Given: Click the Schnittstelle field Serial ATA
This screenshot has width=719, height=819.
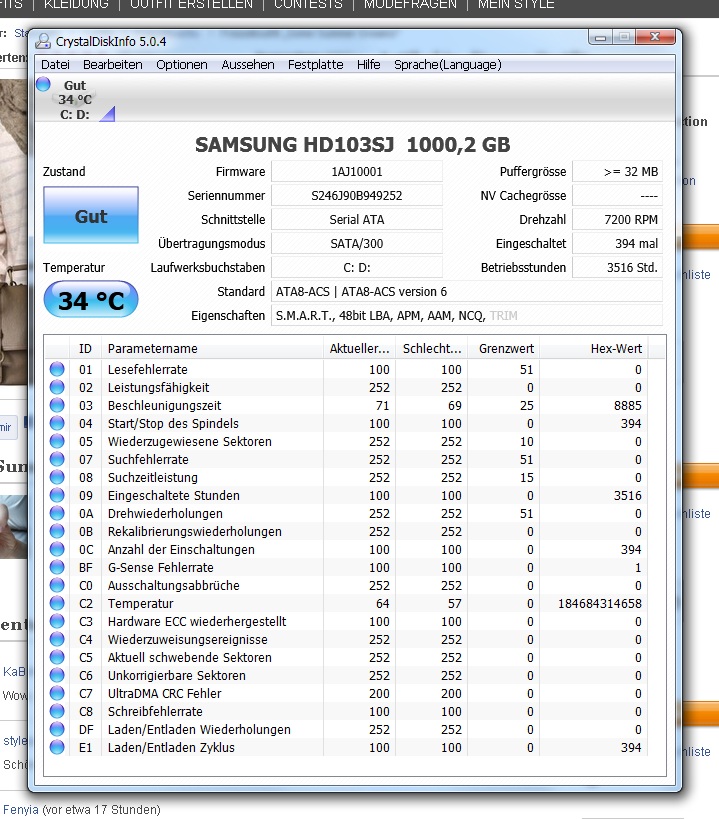Looking at the screenshot, I should [357, 219].
